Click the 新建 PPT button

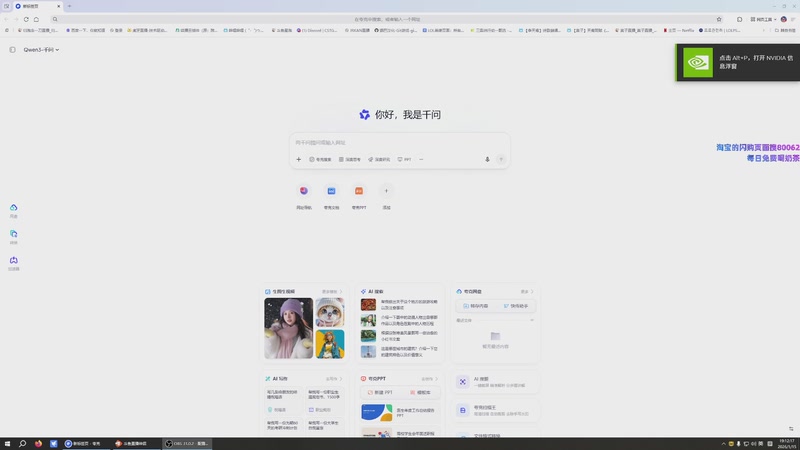pos(380,392)
